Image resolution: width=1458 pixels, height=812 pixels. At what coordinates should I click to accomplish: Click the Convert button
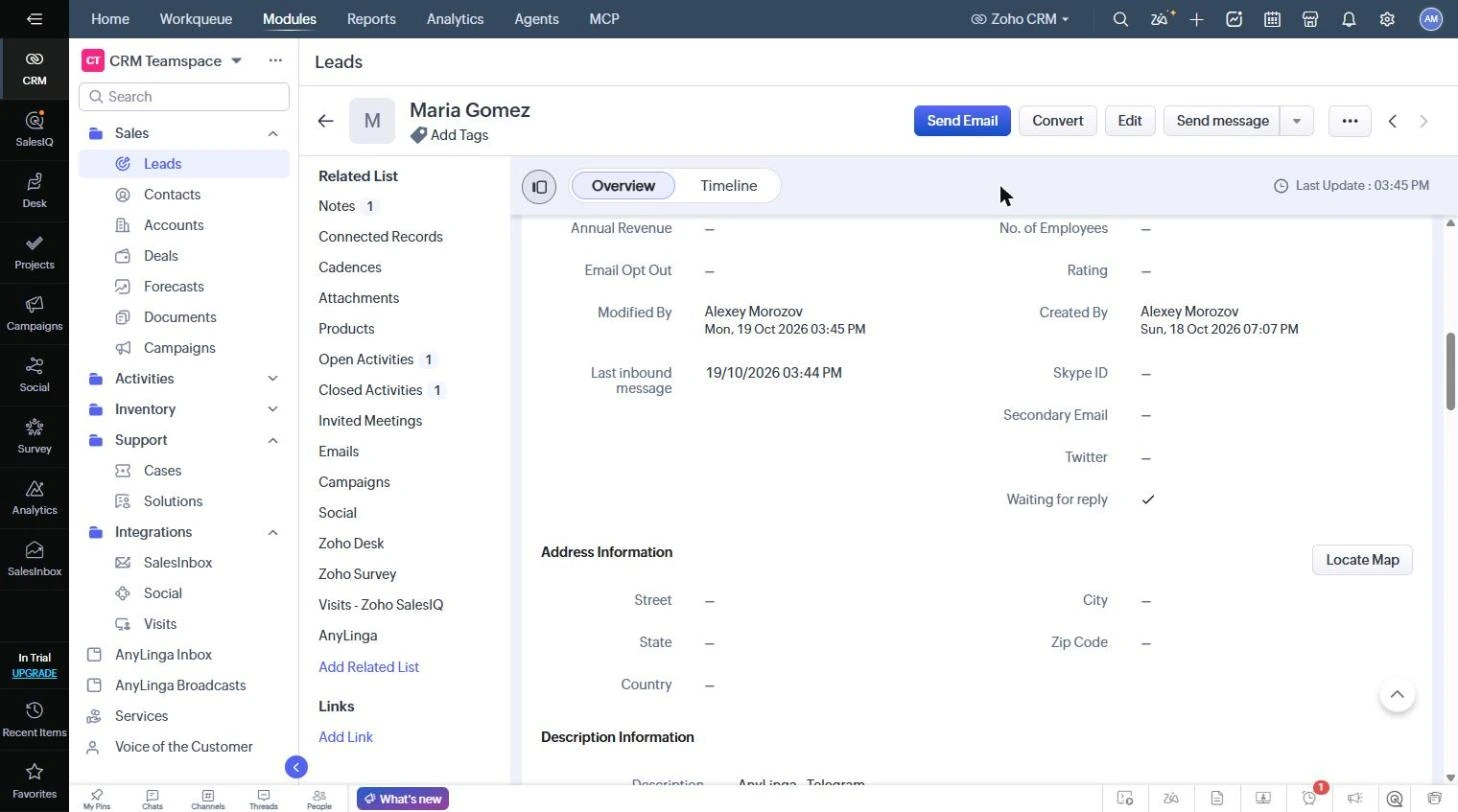click(1057, 121)
